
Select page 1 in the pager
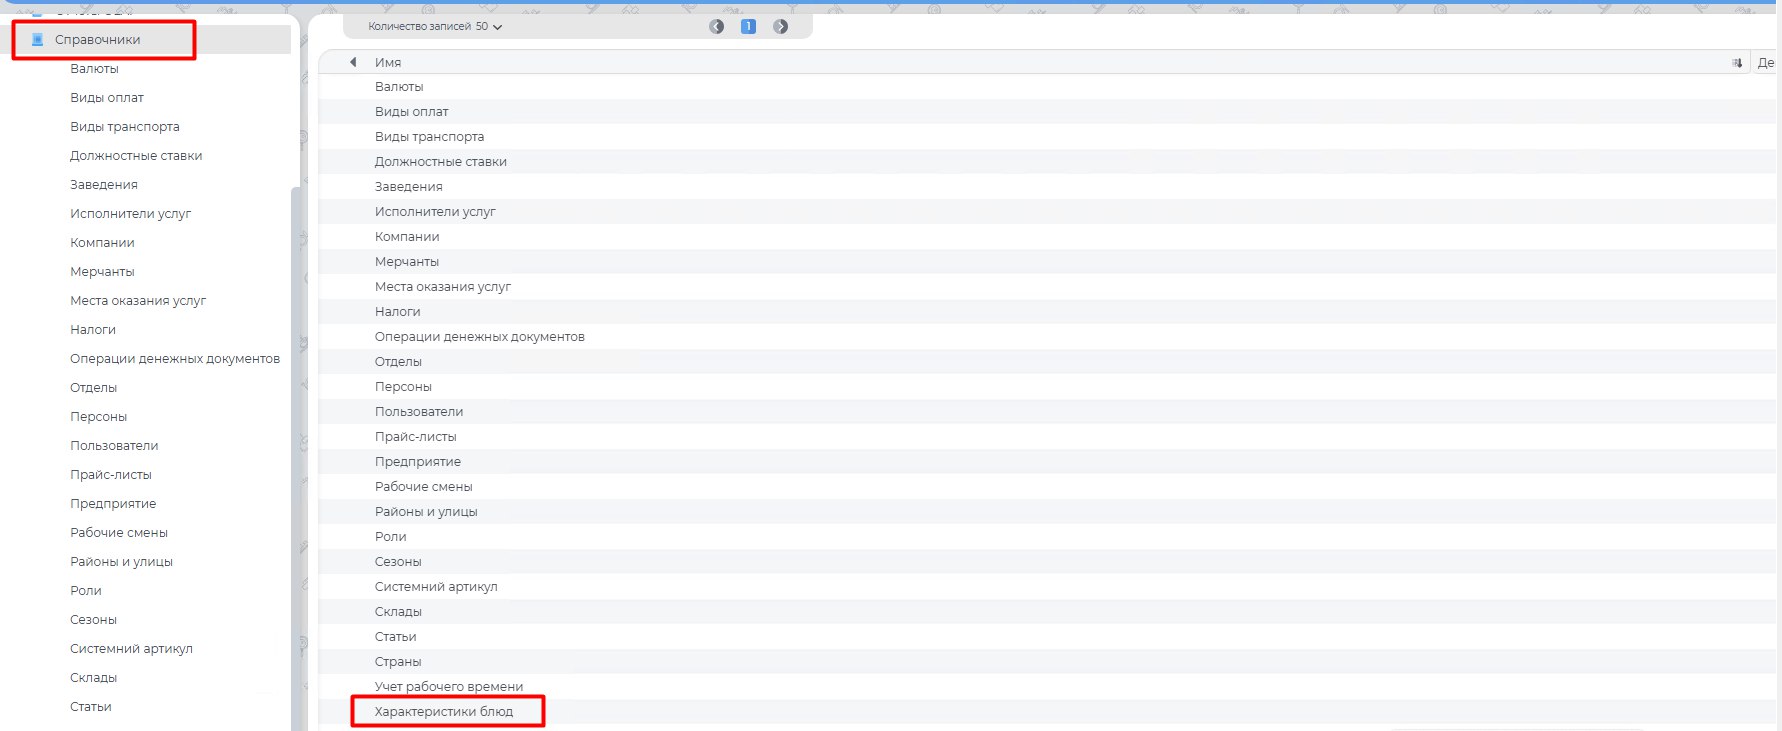(x=748, y=27)
